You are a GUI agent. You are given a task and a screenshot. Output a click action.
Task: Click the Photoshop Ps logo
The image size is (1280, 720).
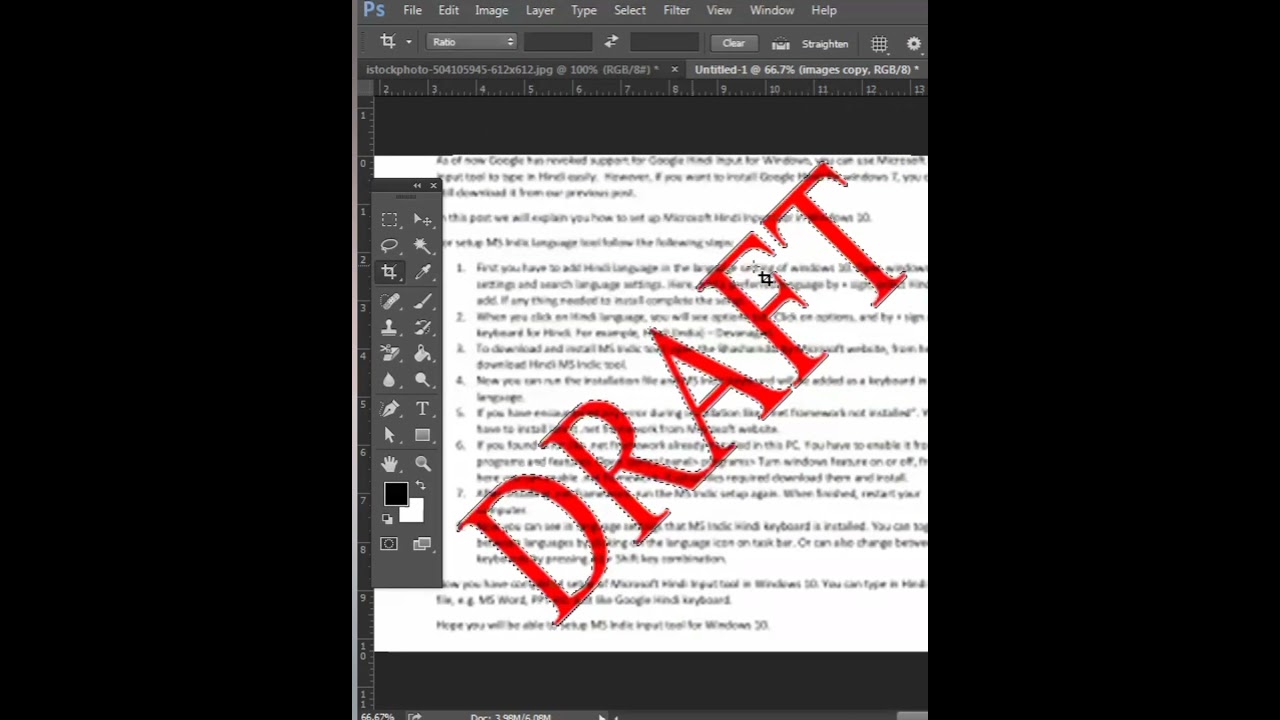click(x=374, y=10)
